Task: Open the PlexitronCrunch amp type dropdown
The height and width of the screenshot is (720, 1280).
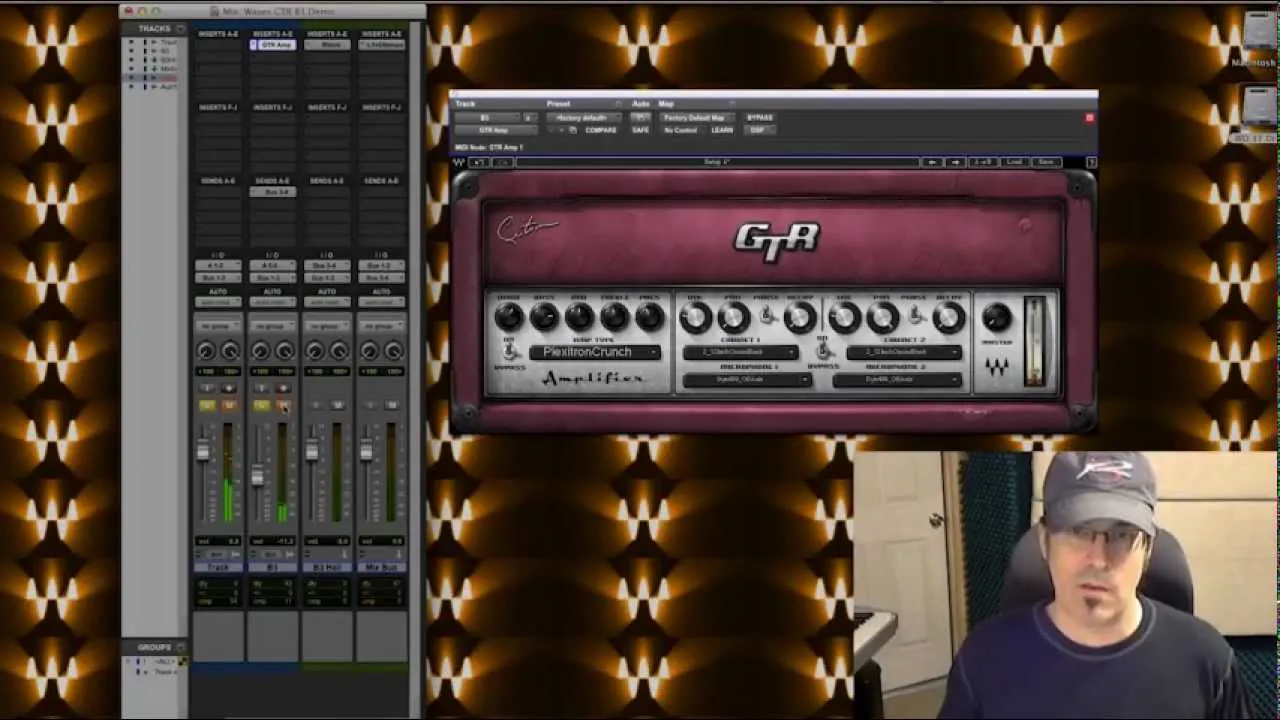Action: click(x=595, y=352)
